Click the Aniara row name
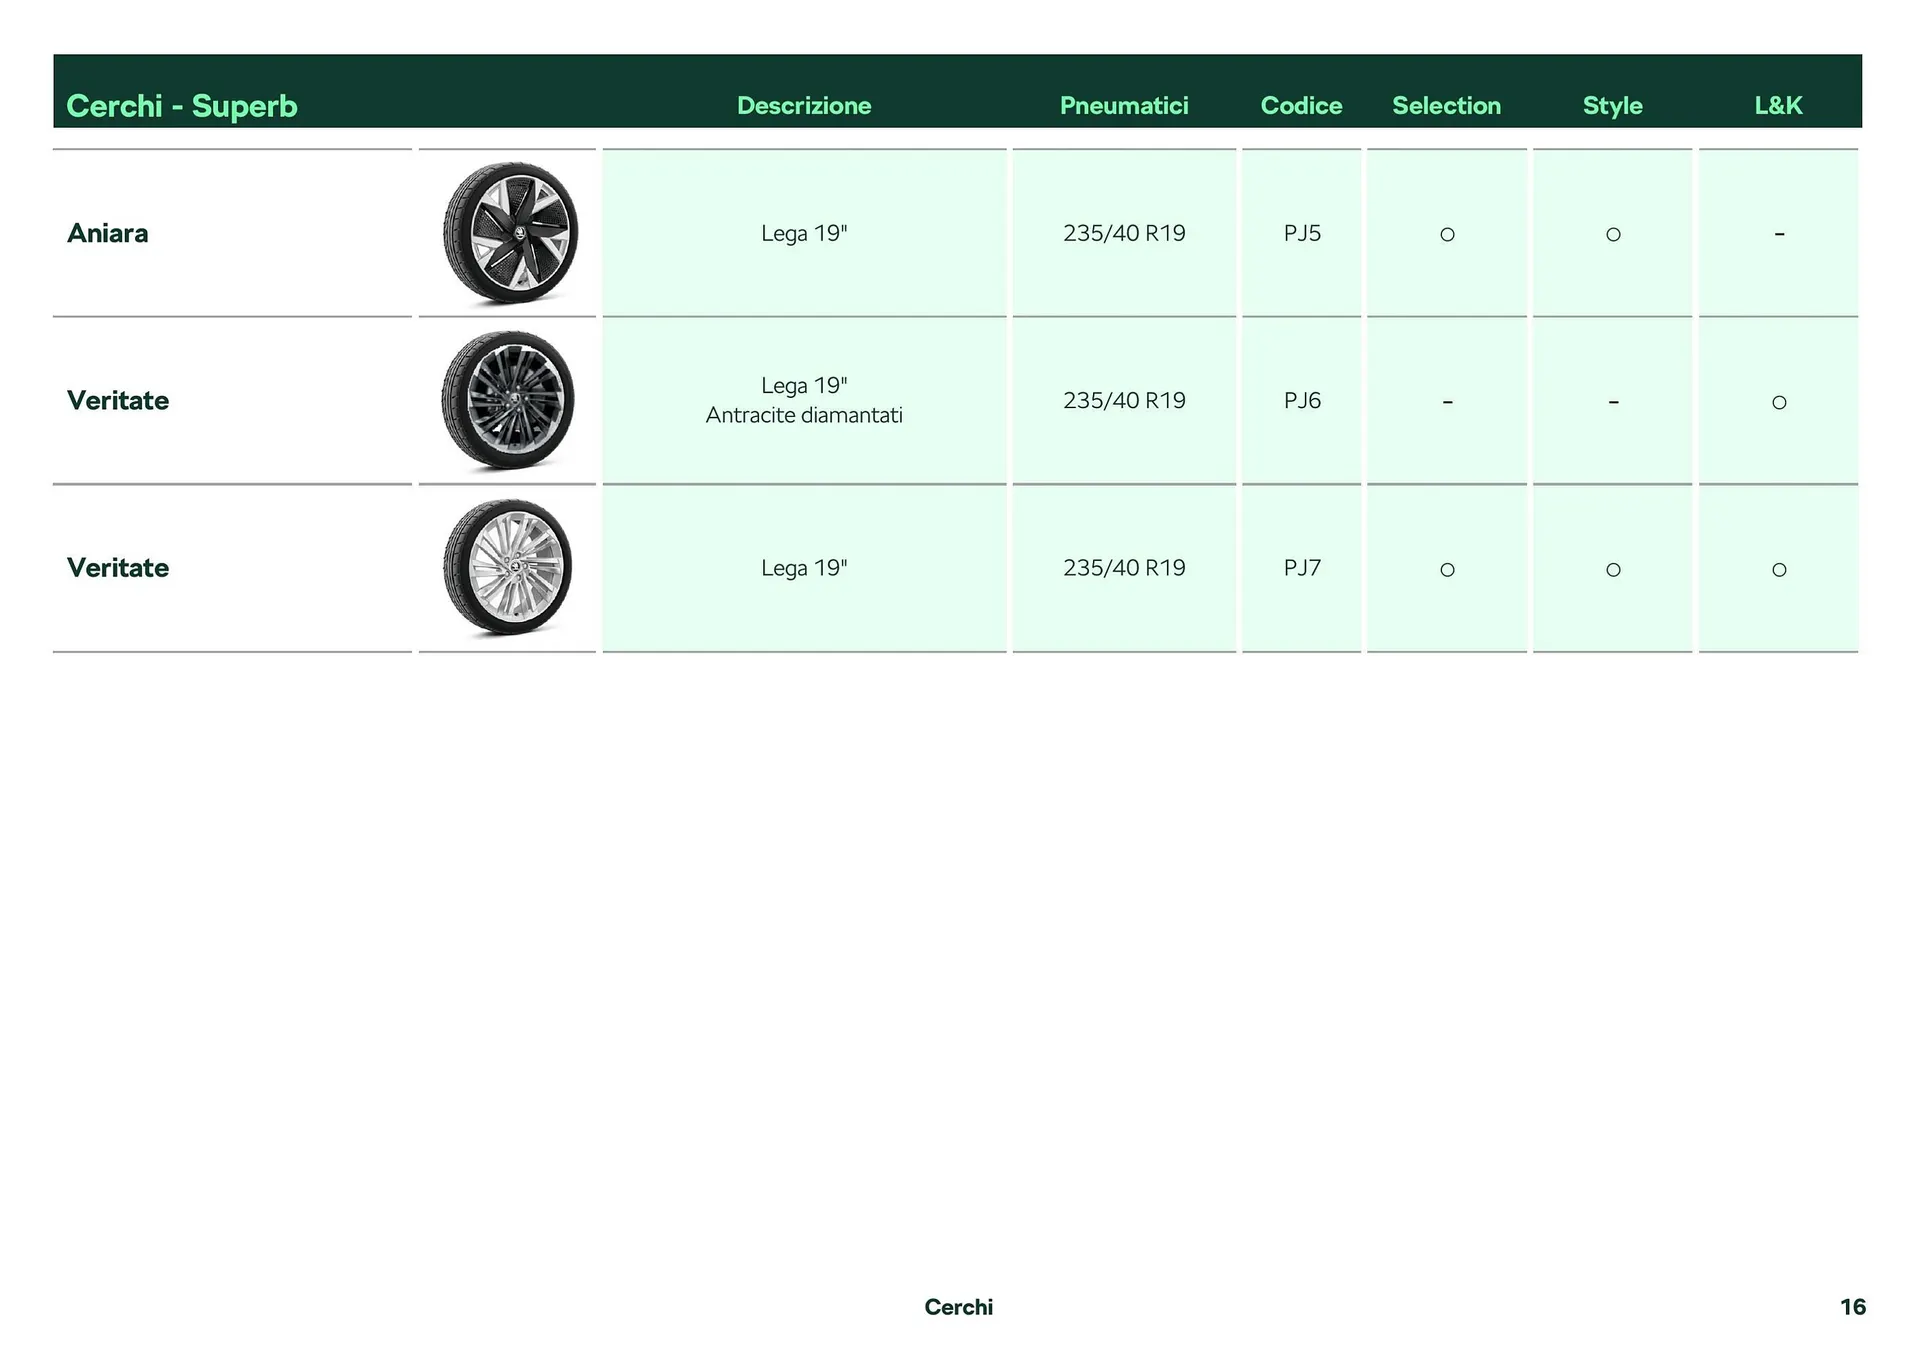Image resolution: width=1920 pixels, height=1358 pixels. click(107, 233)
